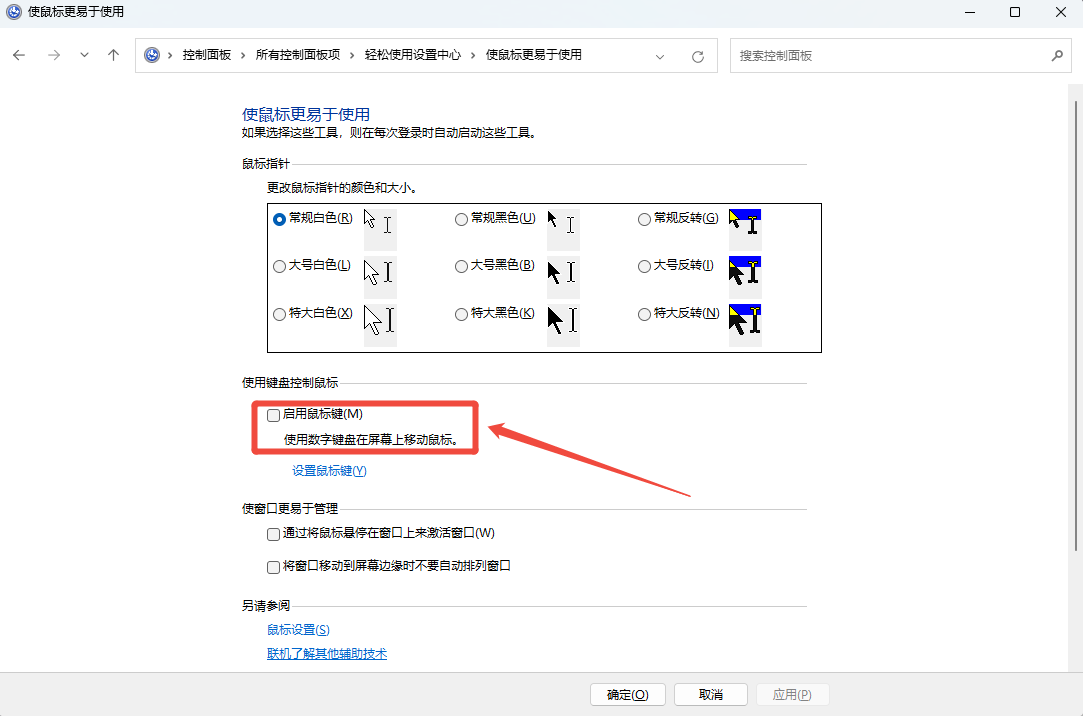Open recent locations chevron beside forward arrow
The image size is (1083, 716).
coord(84,55)
